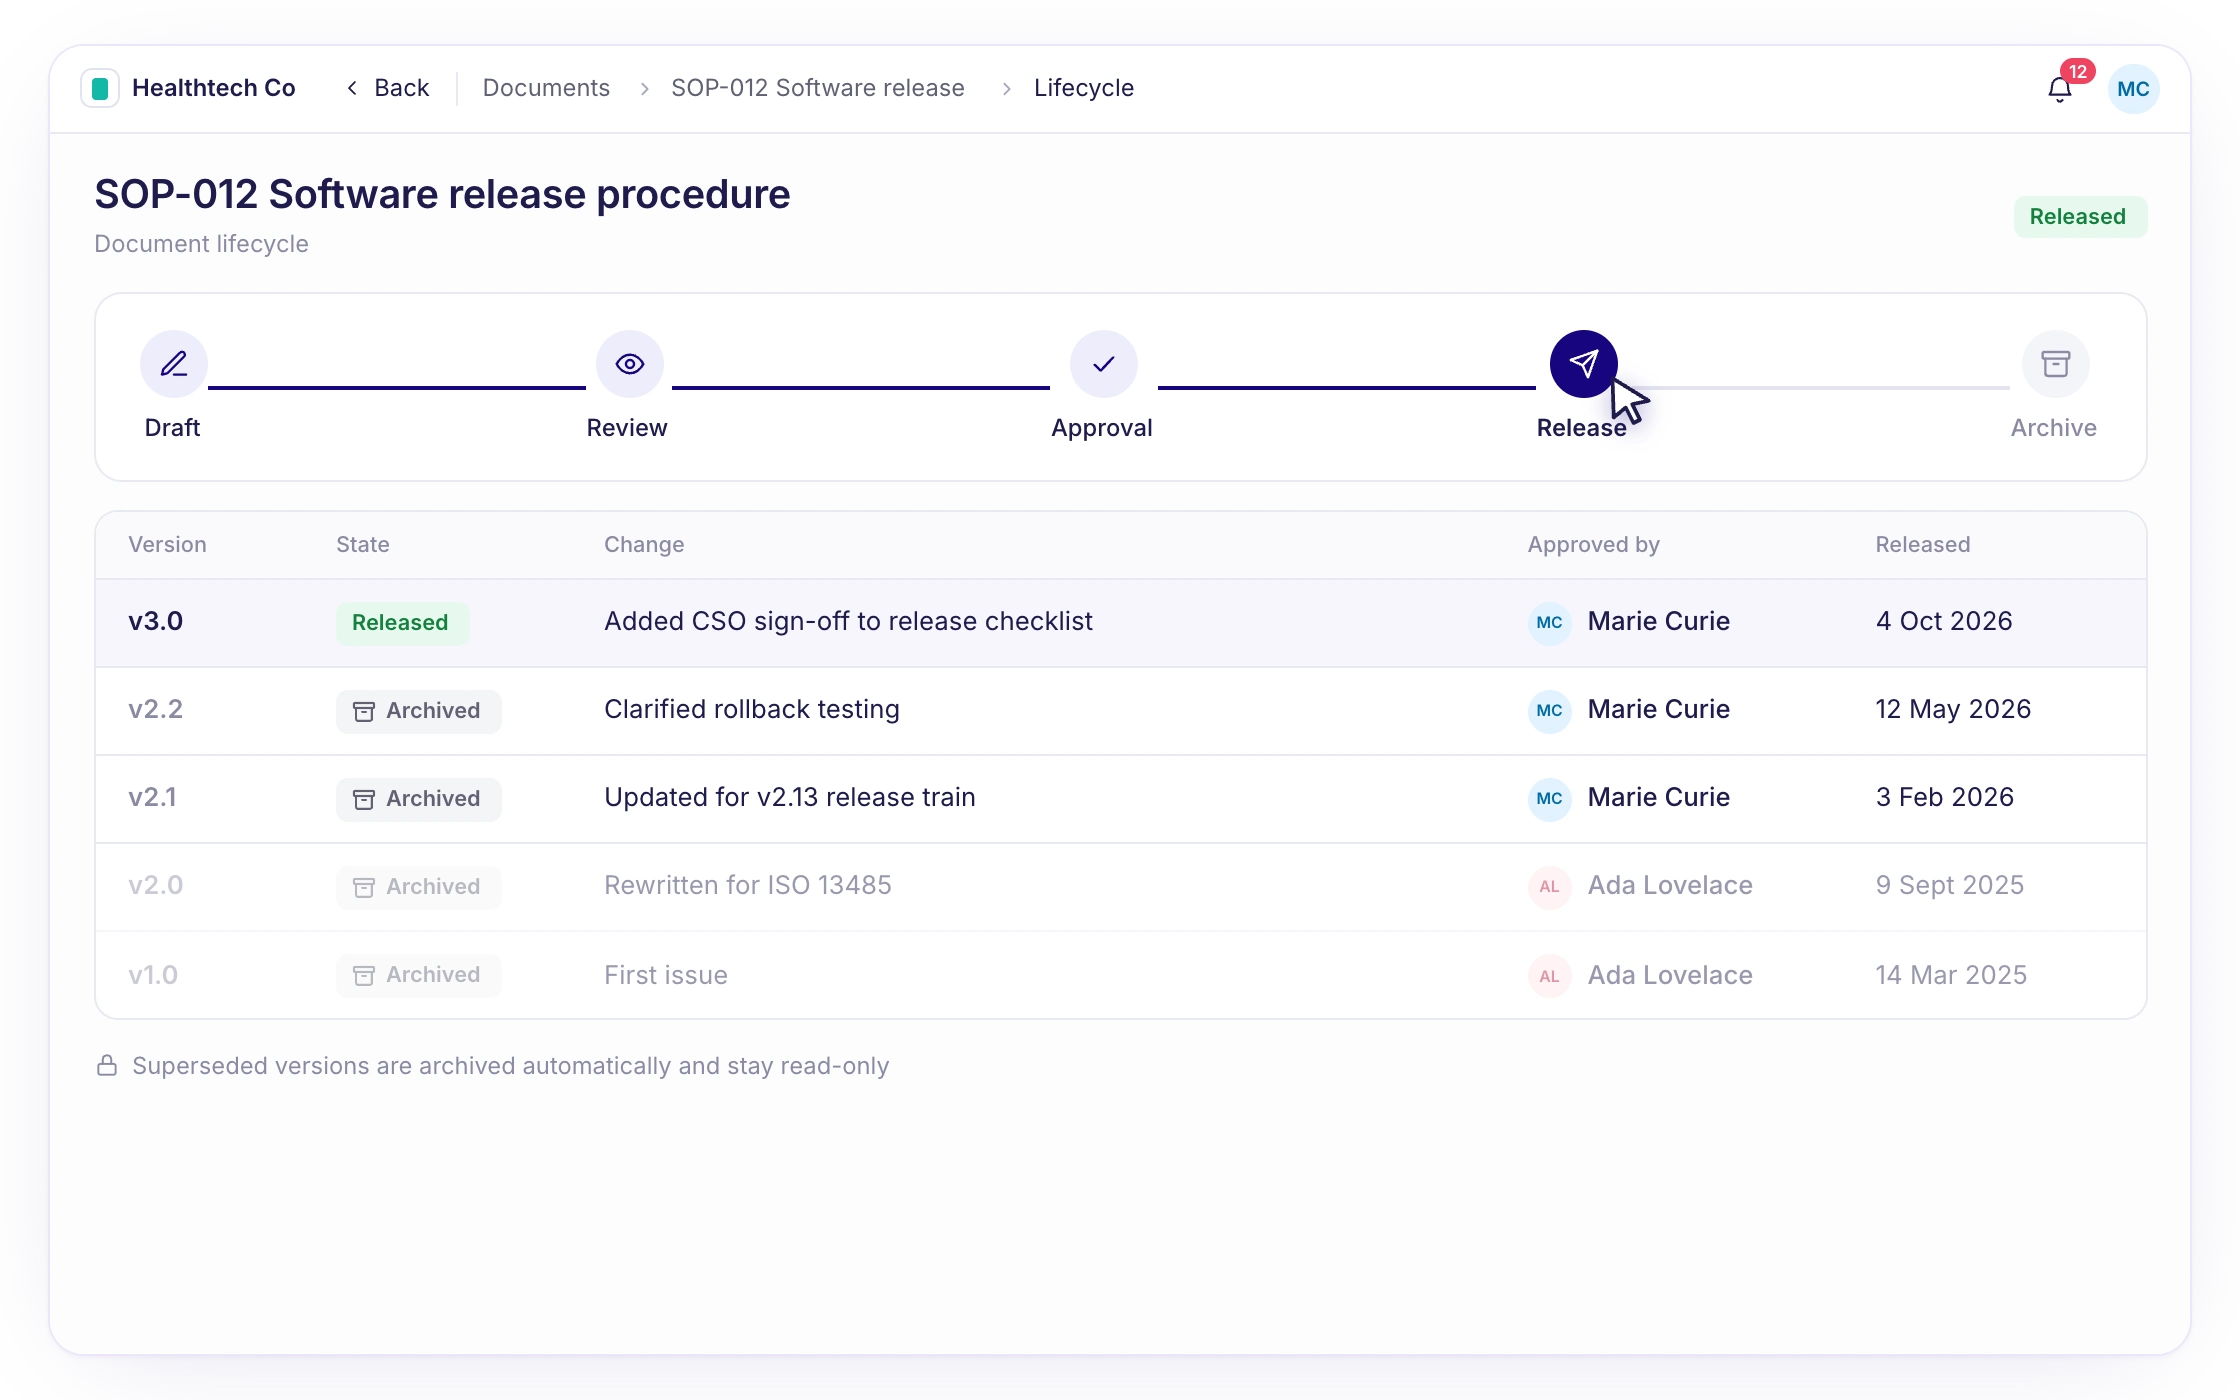Click Ada Lovelace avatar in v1.0 row
Image resolution: width=2240 pixels, height=1400 pixels.
(1549, 976)
